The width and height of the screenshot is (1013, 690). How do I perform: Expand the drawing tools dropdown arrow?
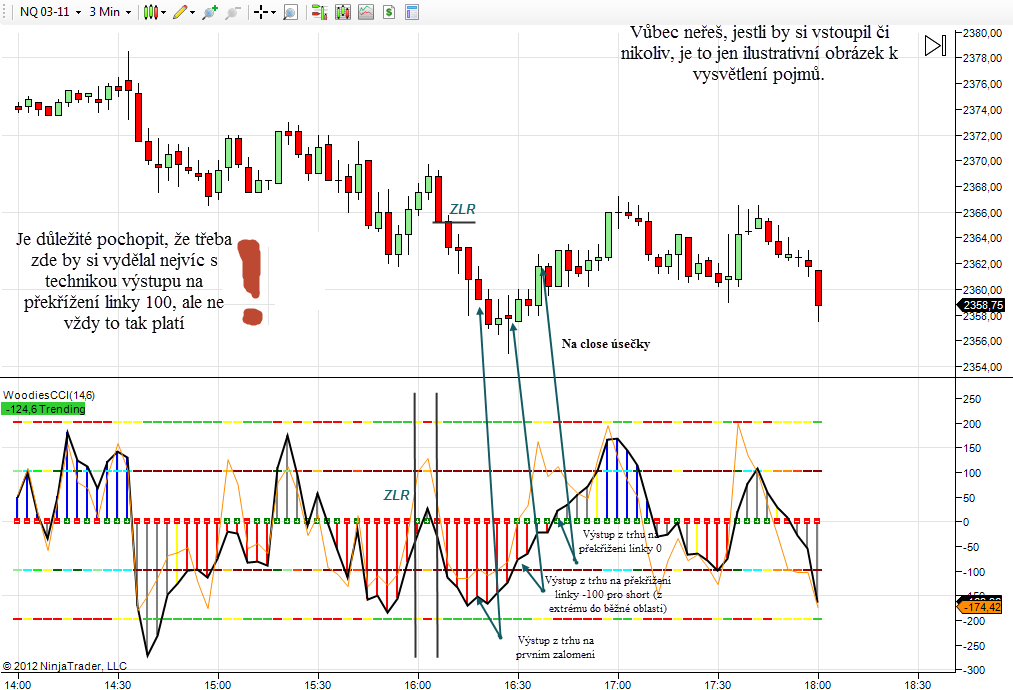[193, 12]
